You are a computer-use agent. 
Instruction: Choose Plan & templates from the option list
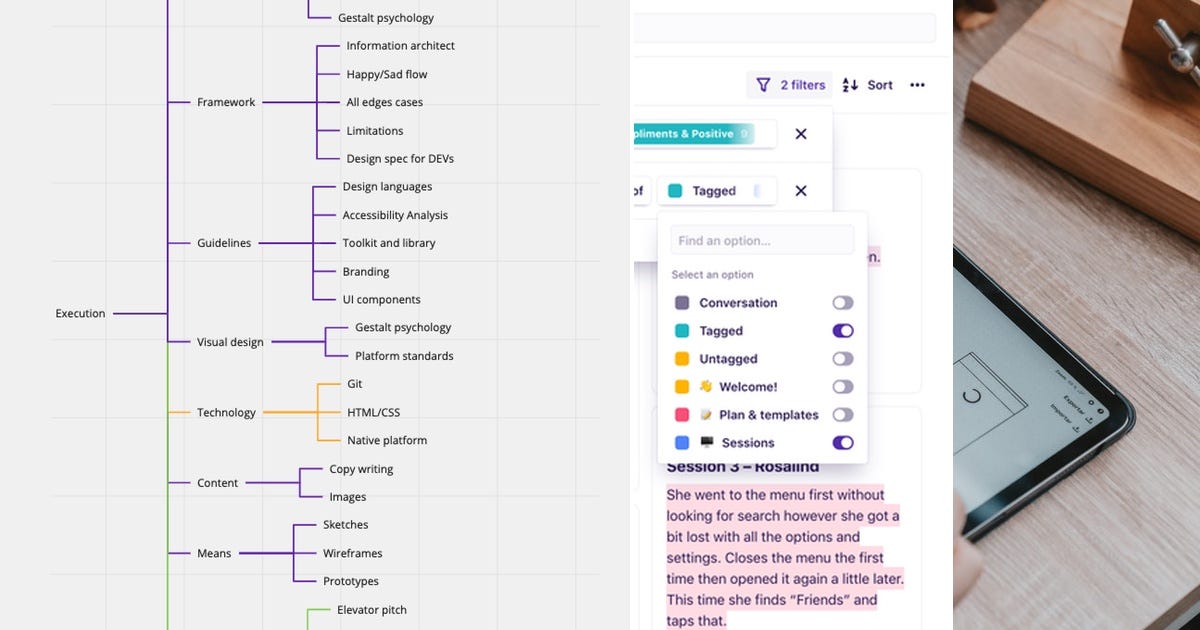pos(768,414)
